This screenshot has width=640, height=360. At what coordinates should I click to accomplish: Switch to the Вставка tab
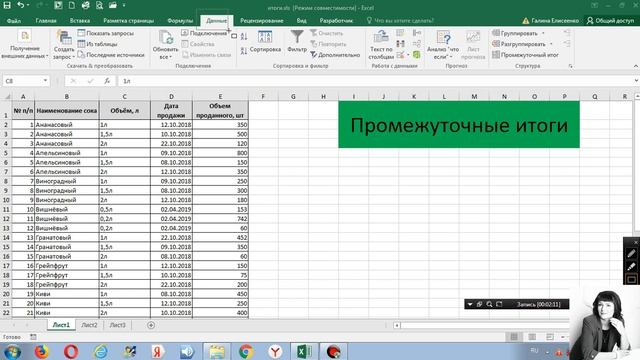pyautogui.click(x=80, y=20)
